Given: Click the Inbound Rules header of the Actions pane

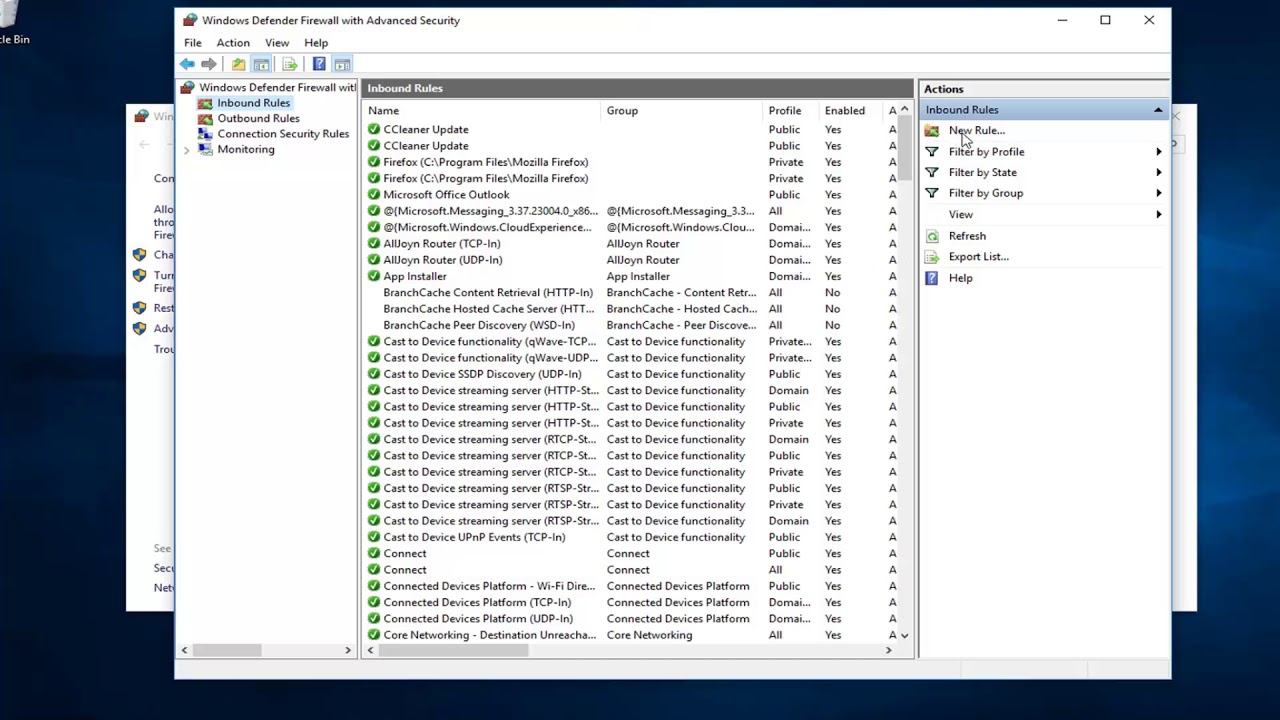Looking at the screenshot, I should (1043, 110).
